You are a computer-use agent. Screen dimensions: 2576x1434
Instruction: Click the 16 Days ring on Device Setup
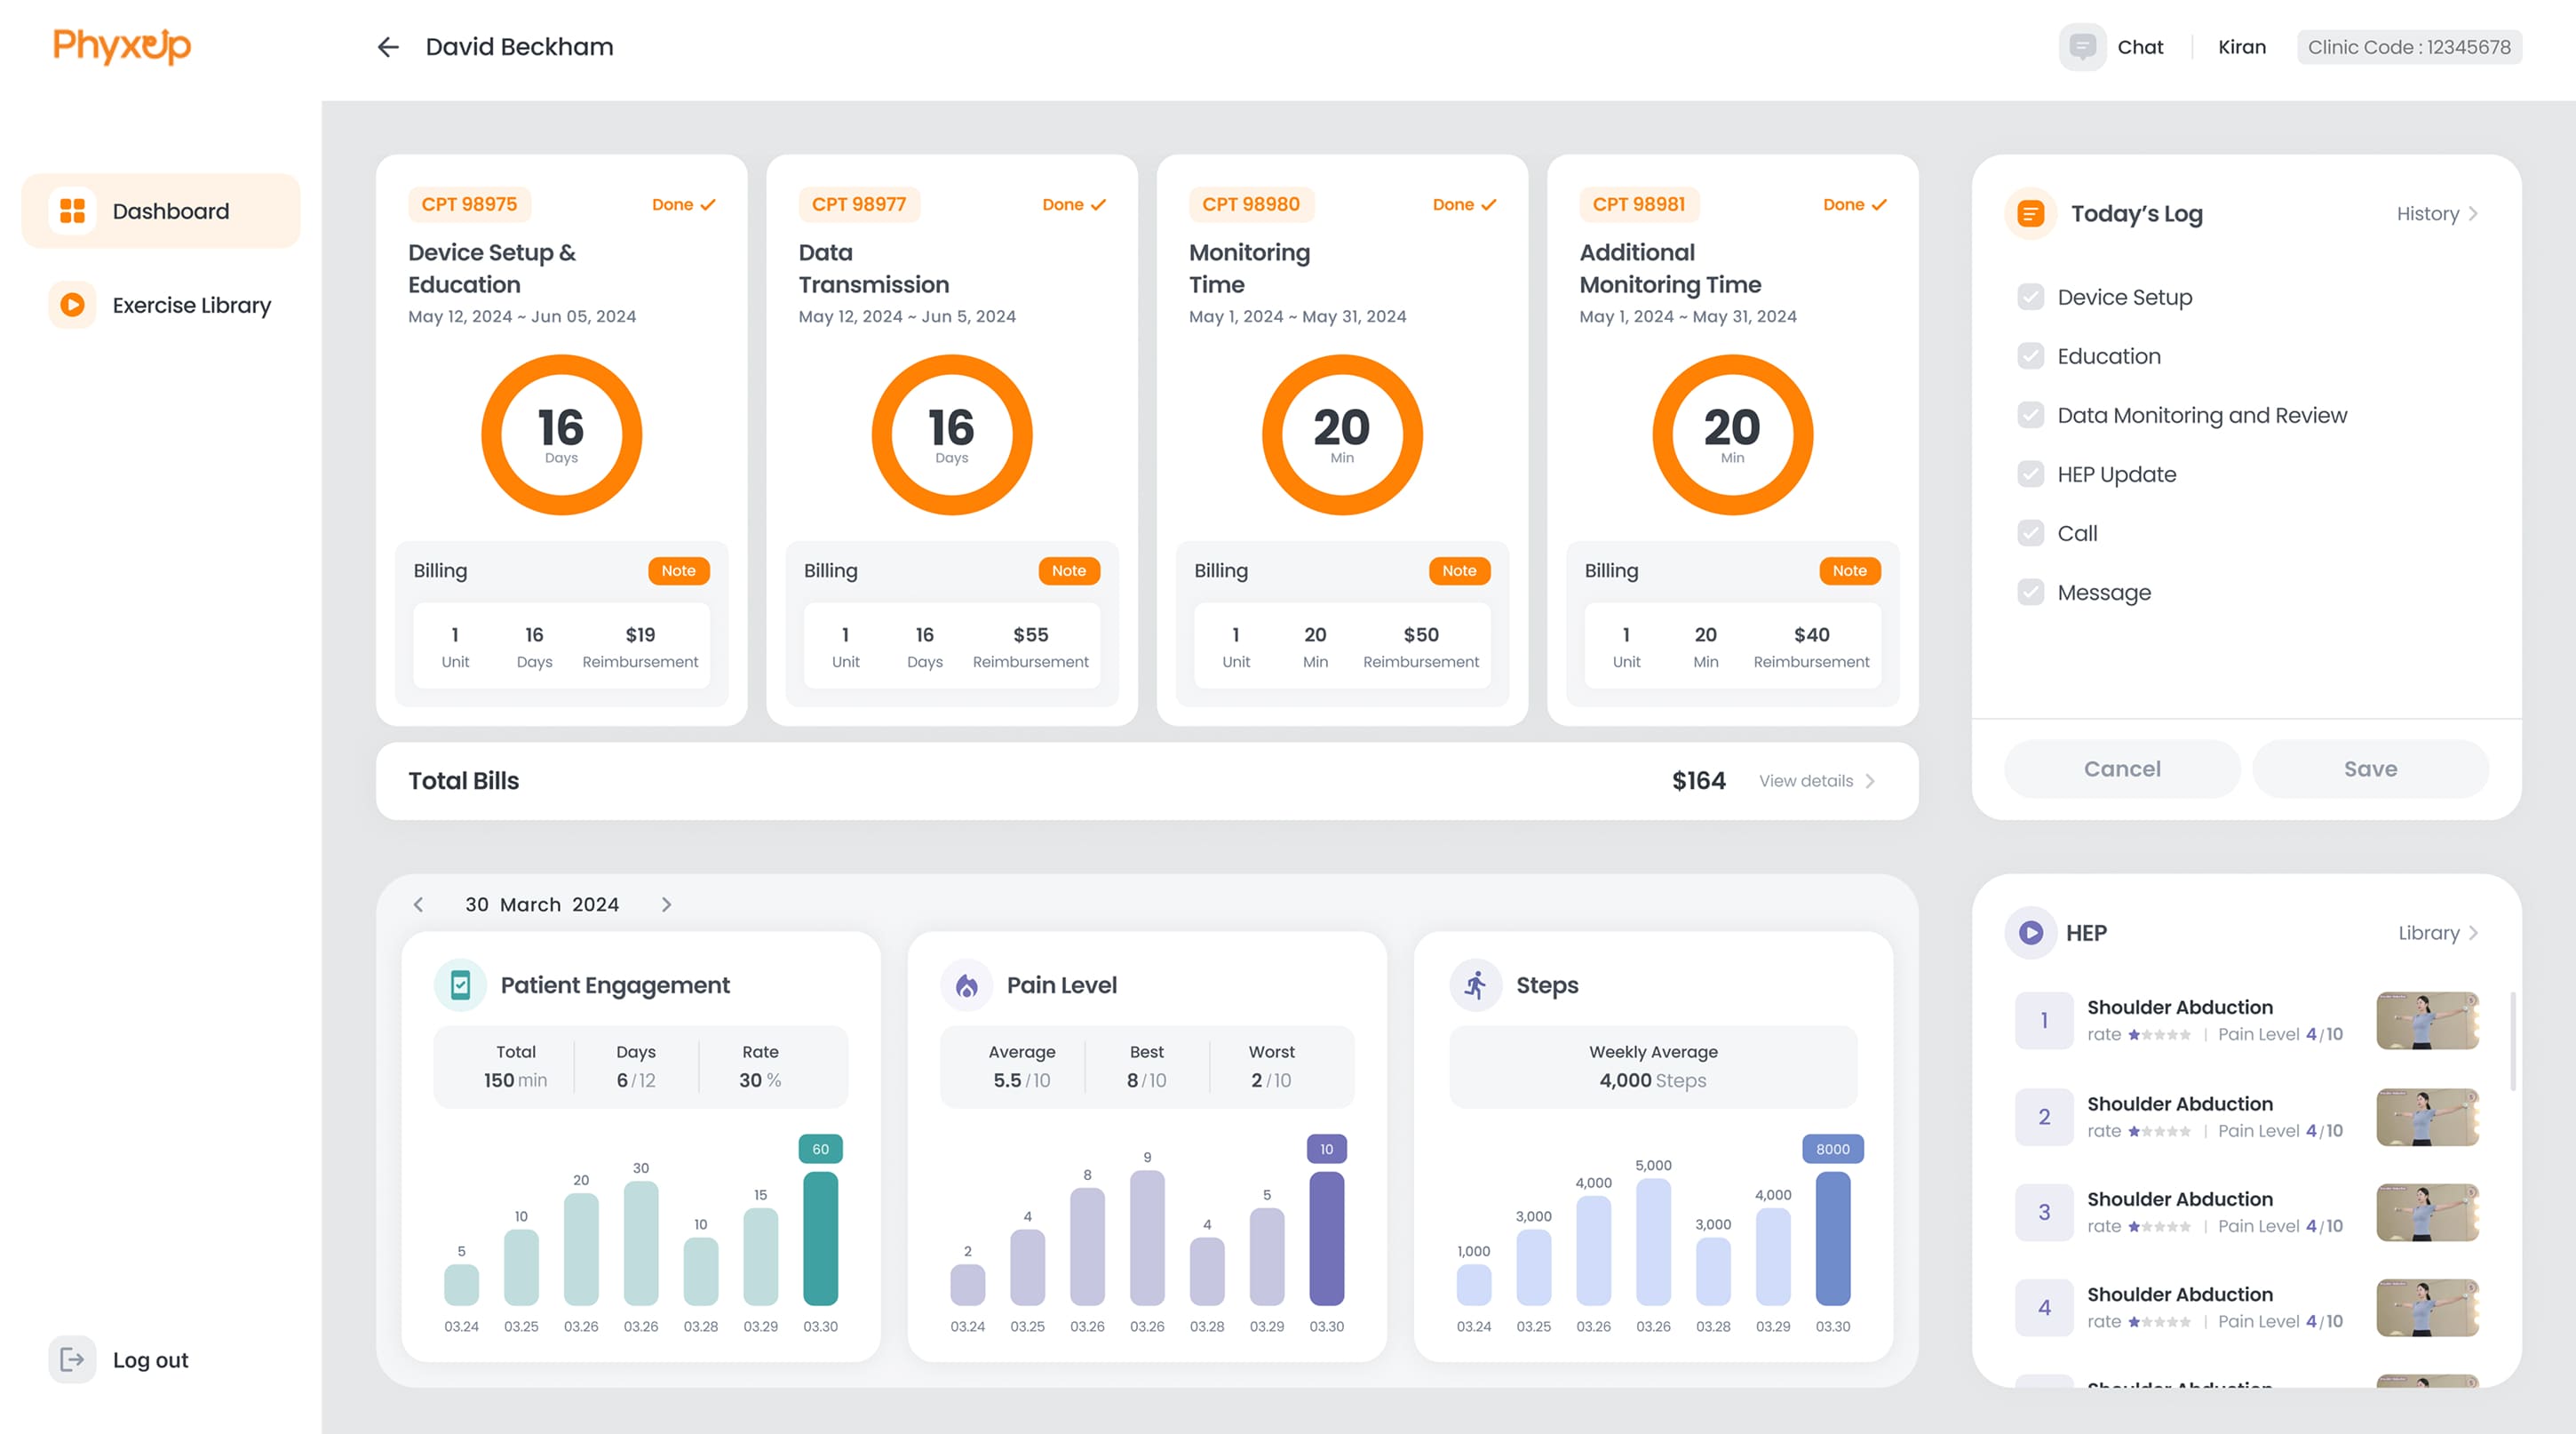pyautogui.click(x=562, y=435)
